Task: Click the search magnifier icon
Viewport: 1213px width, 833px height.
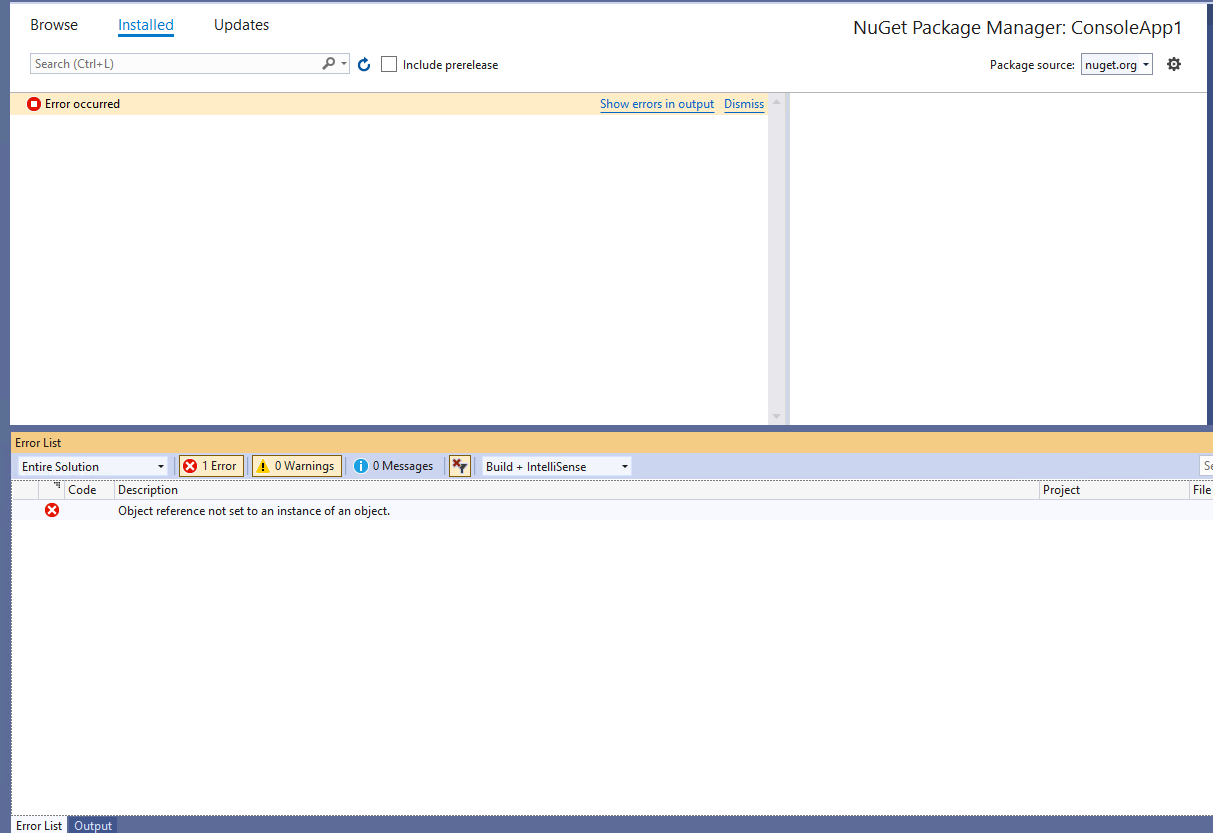Action: [x=329, y=64]
